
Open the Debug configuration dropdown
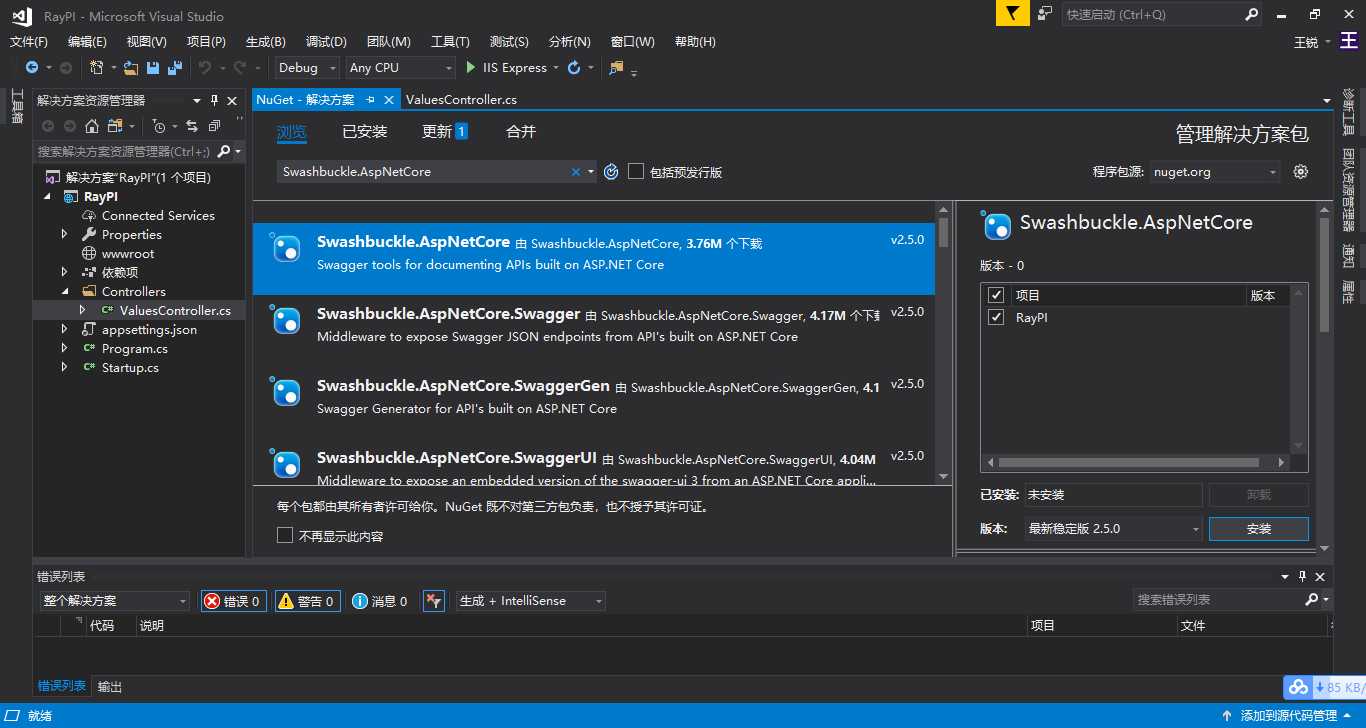308,68
